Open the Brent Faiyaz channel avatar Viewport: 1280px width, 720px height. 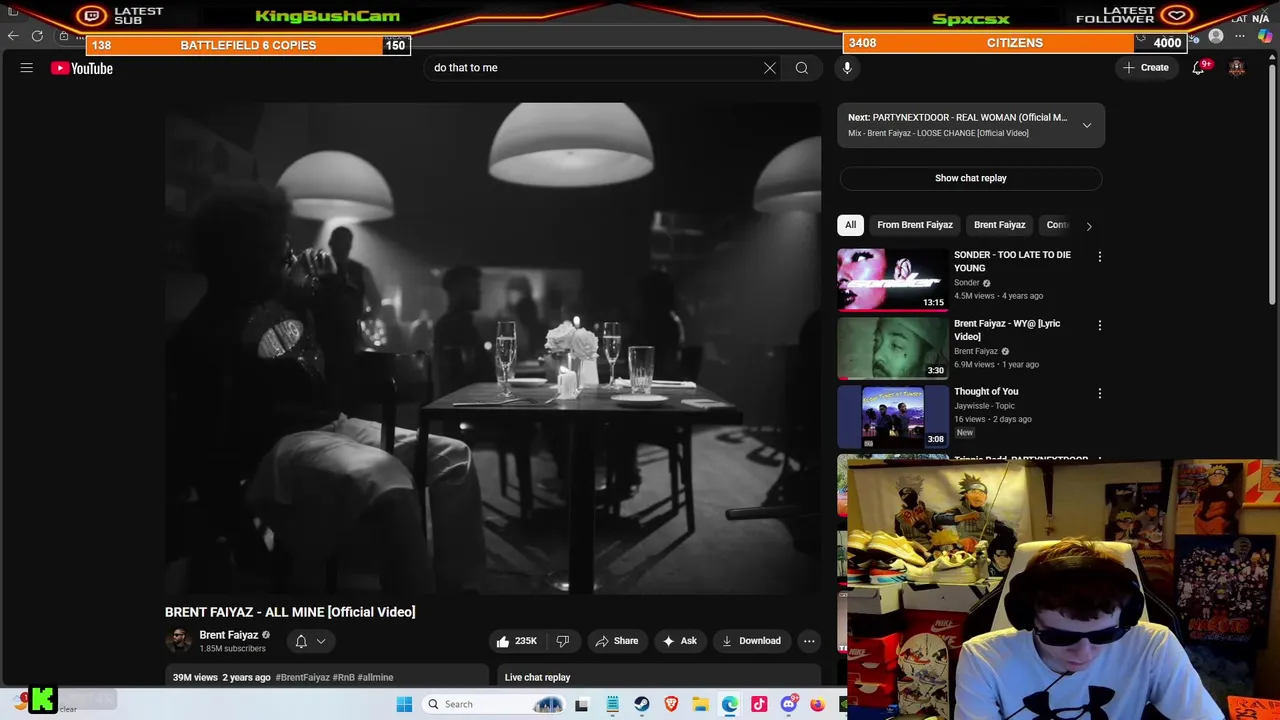click(178, 641)
